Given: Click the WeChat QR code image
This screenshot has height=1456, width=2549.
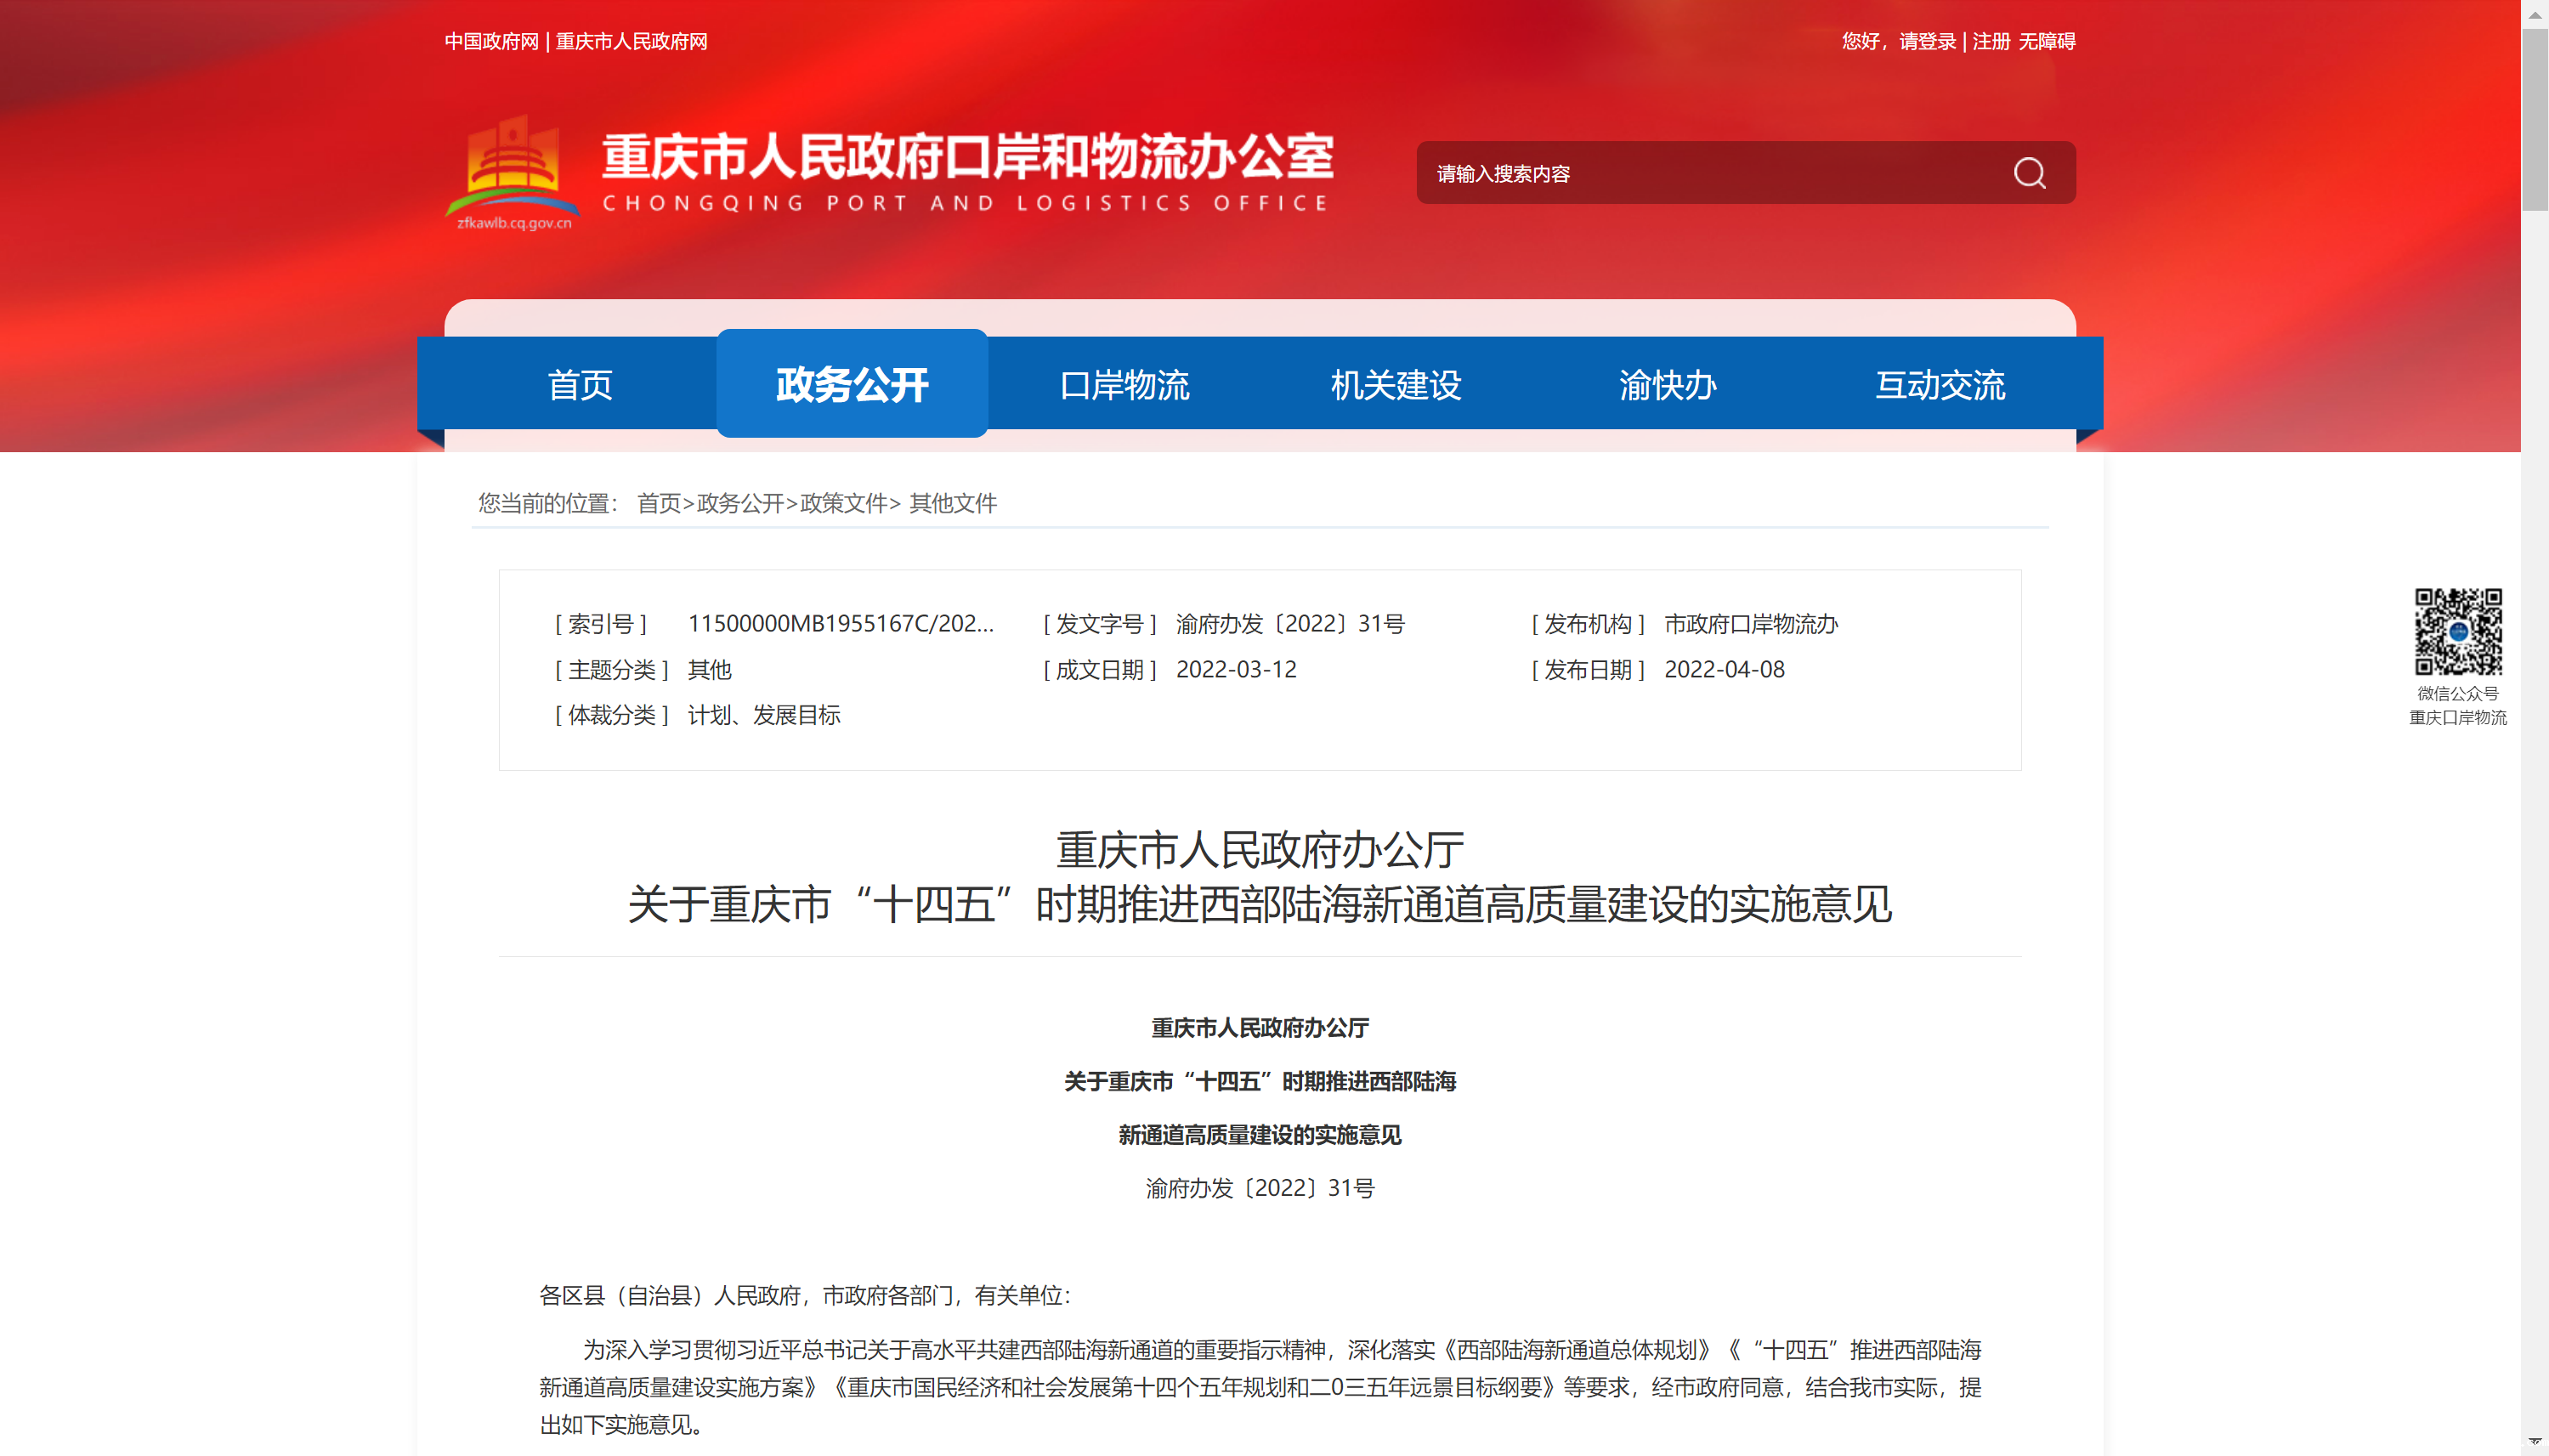Looking at the screenshot, I should point(2457,631).
